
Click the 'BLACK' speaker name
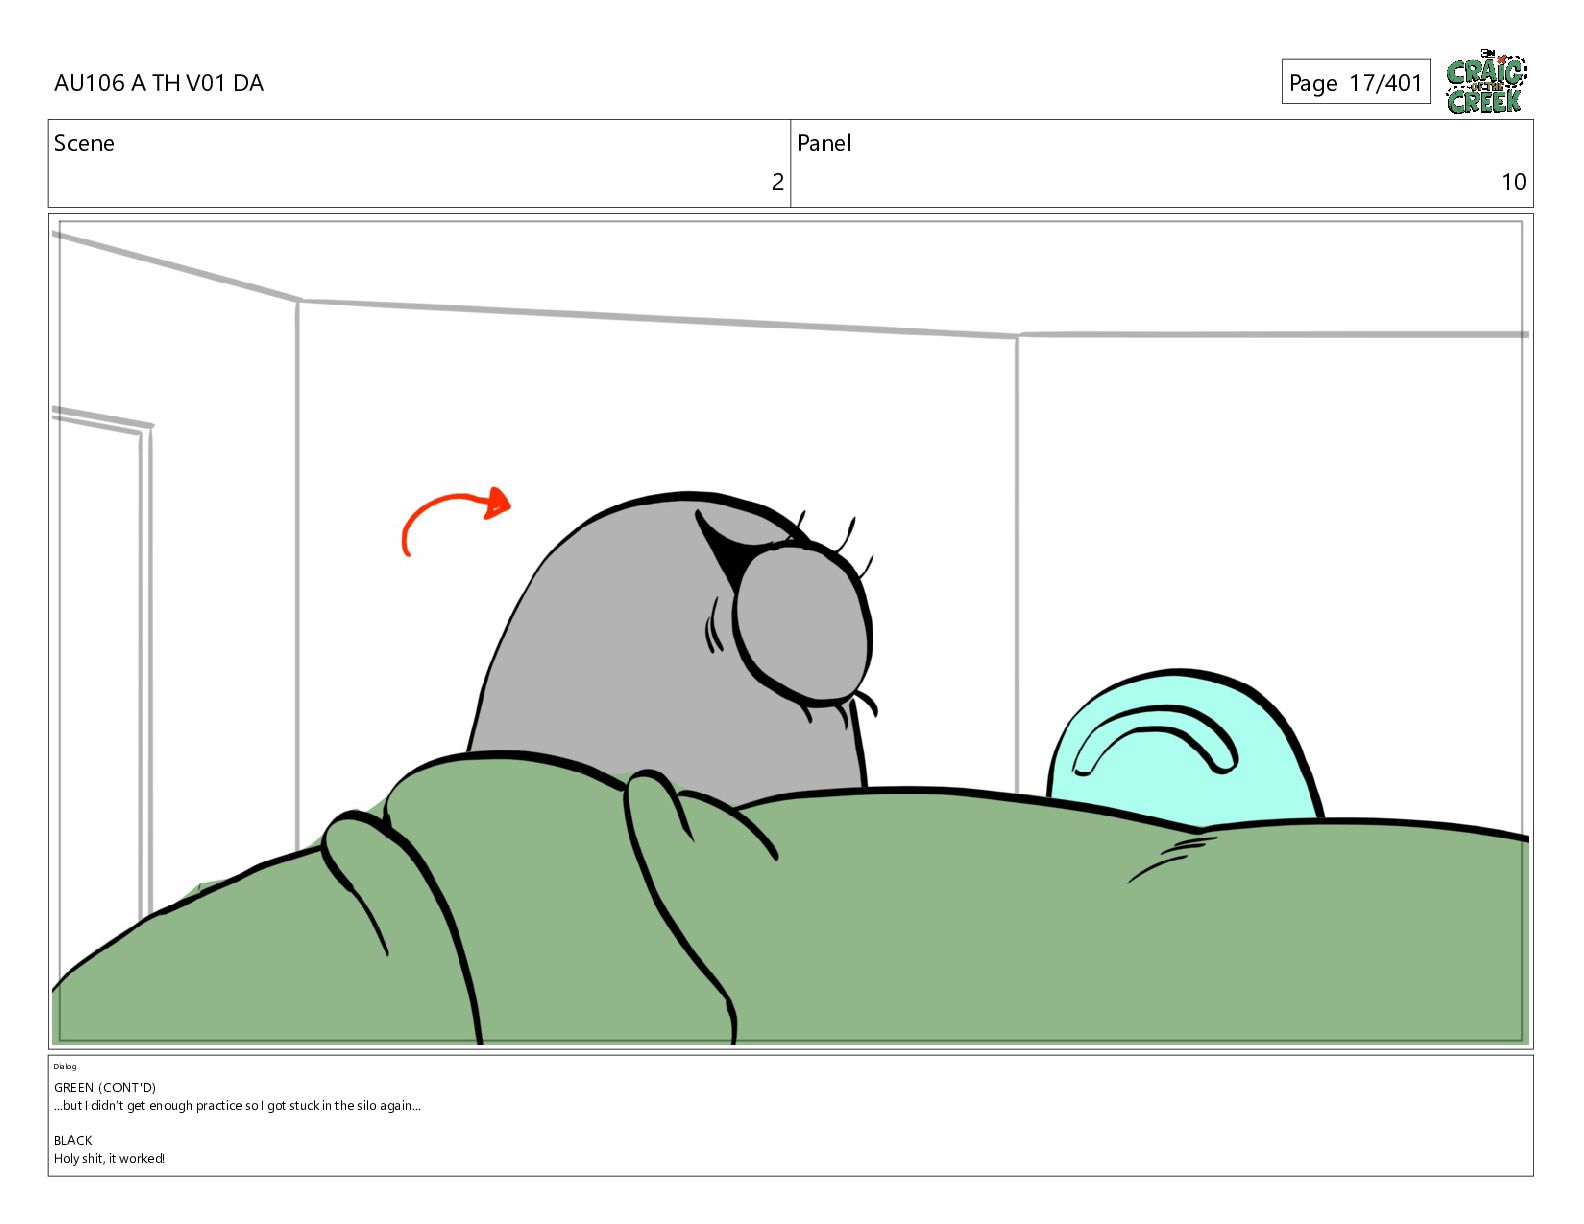coord(73,1140)
